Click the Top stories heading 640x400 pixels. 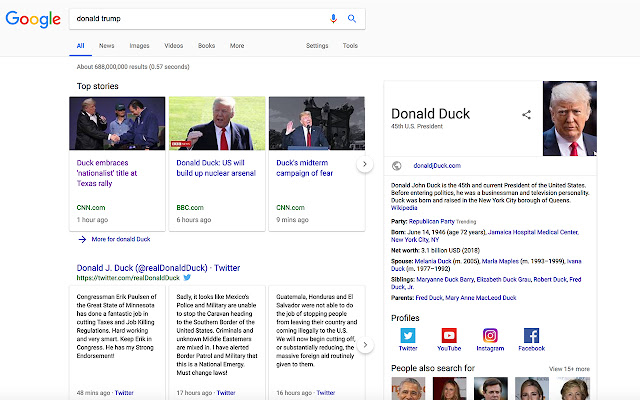point(98,86)
